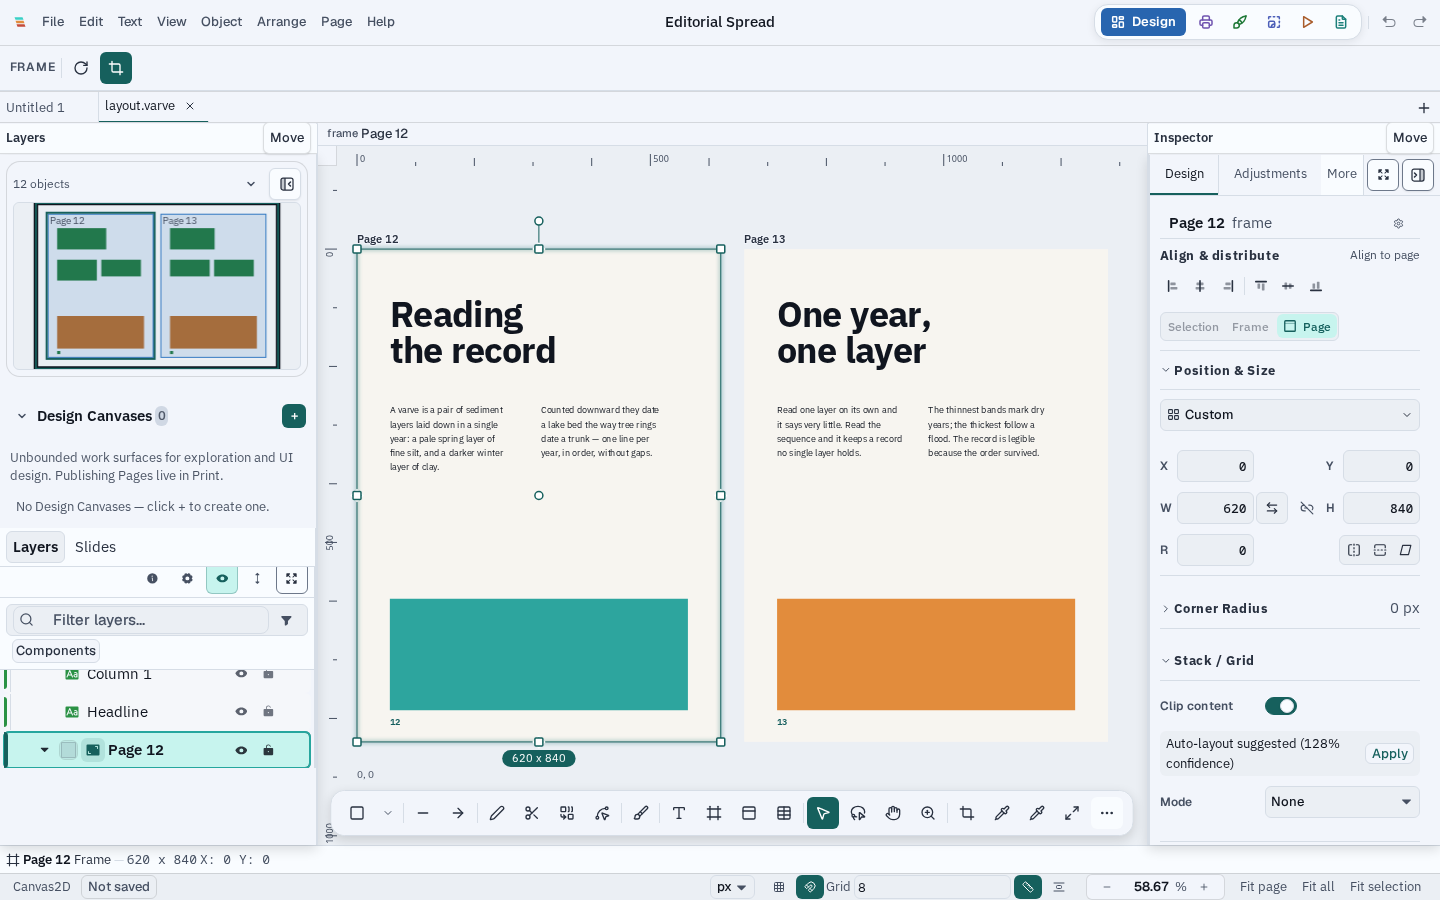Toggle Clip content switch
The image size is (1440, 900).
[x=1281, y=706]
